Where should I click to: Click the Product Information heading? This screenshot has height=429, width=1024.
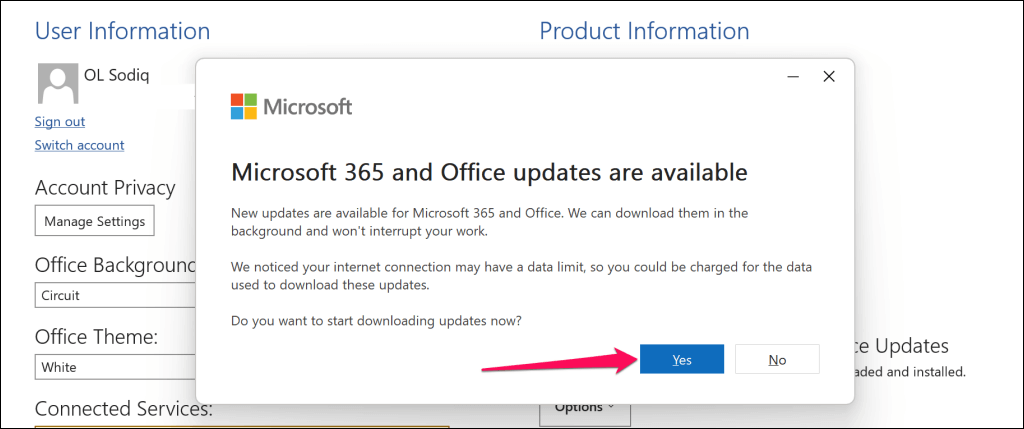tap(644, 31)
